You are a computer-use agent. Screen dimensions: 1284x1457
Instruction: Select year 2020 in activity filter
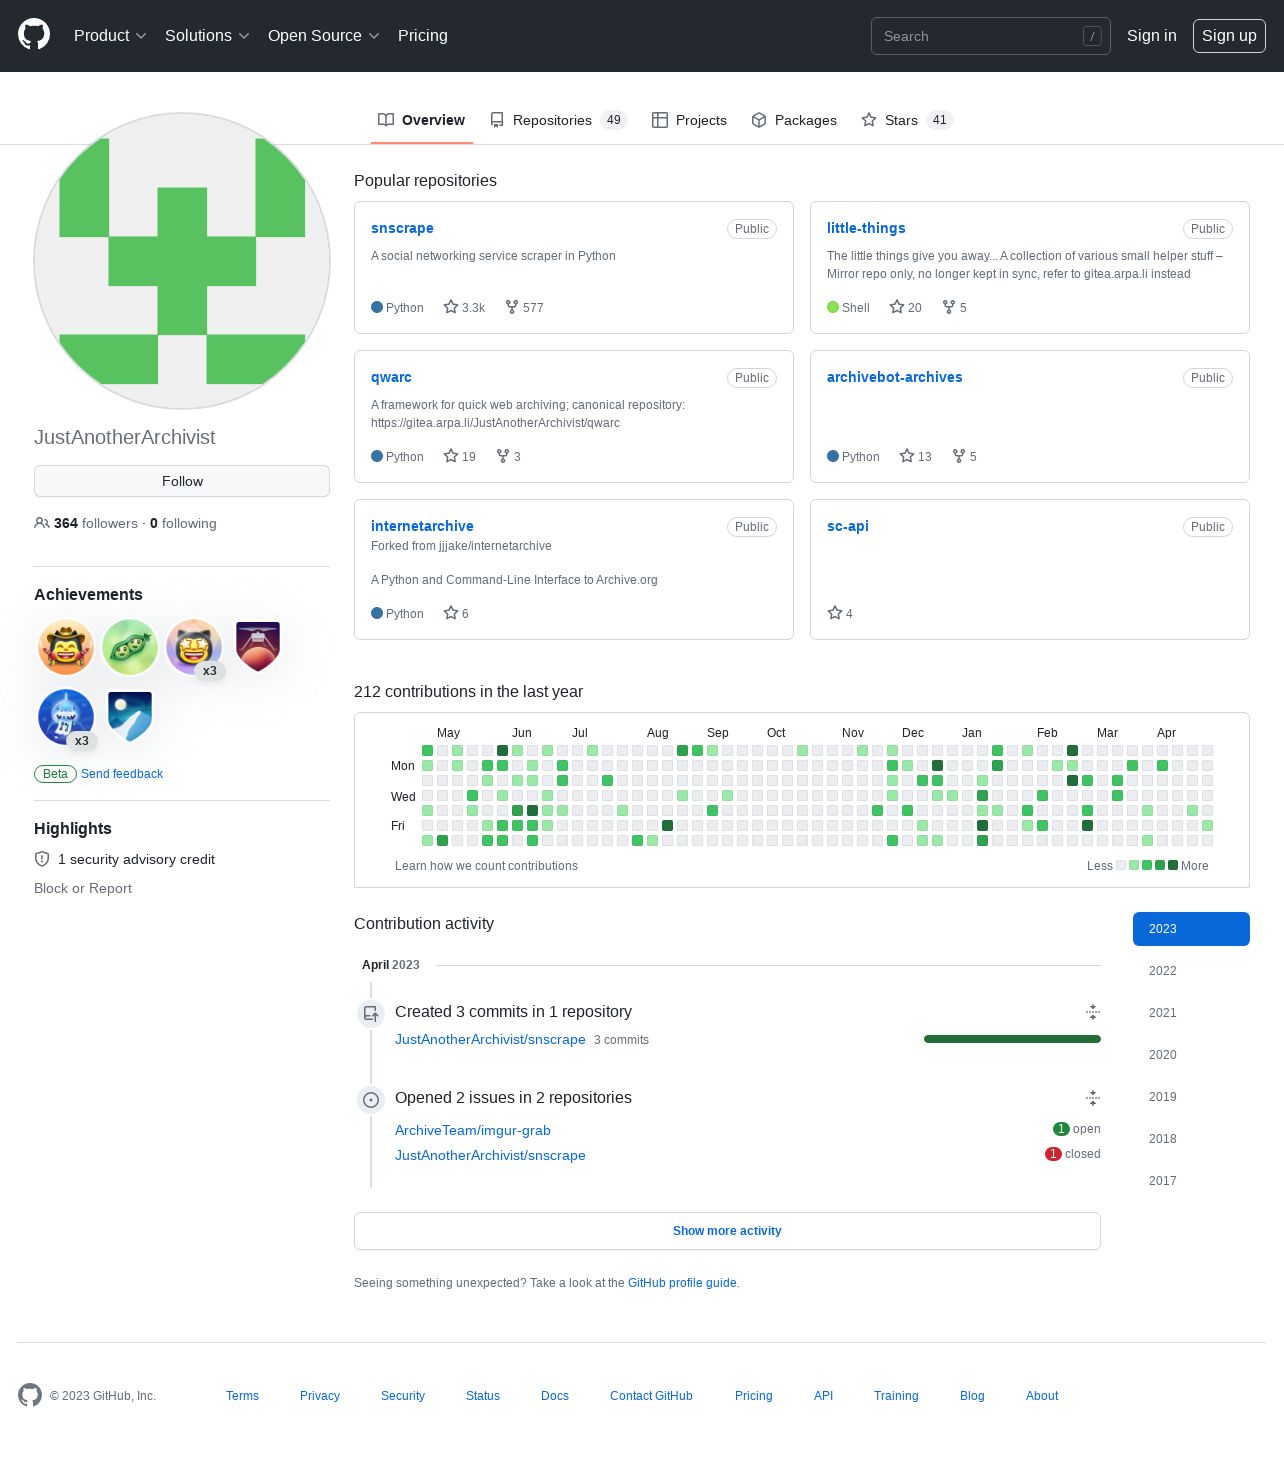(x=1191, y=1055)
